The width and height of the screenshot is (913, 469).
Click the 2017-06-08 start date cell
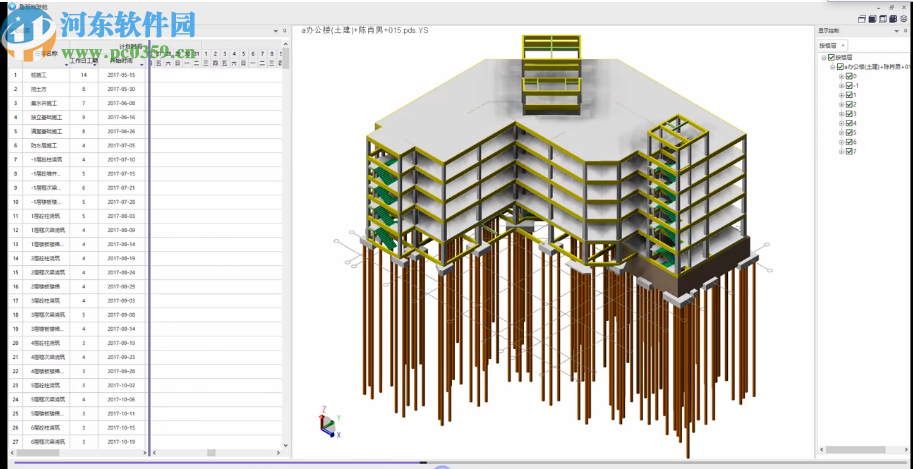[121, 103]
